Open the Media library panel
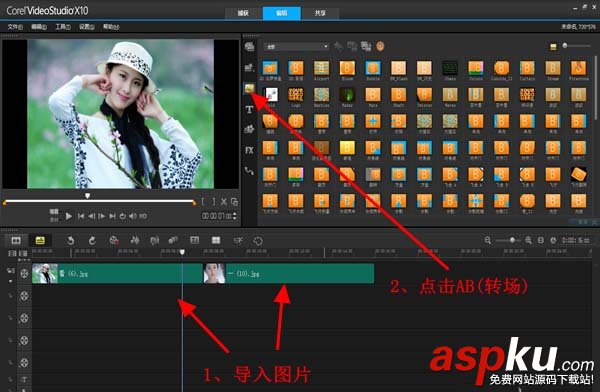The width and height of the screenshot is (600, 392). coord(249,47)
